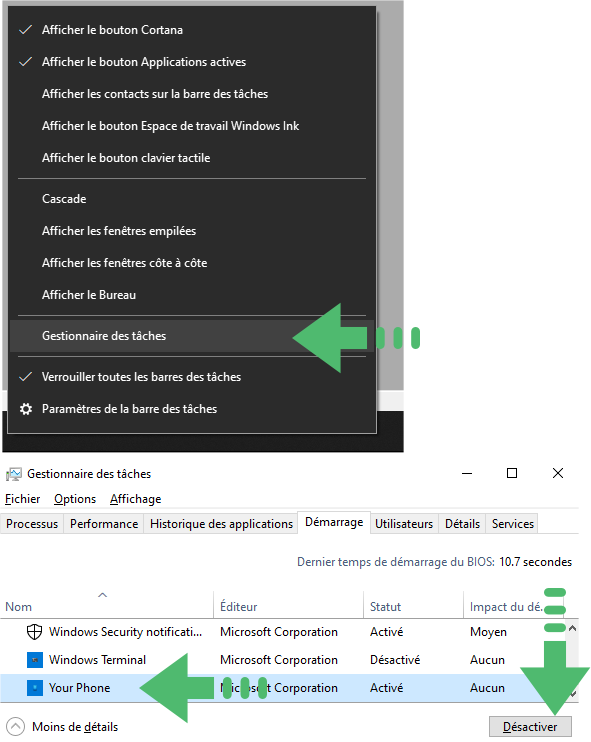
Task: Click Activé status of Windows Security
Action: [x=387, y=632]
